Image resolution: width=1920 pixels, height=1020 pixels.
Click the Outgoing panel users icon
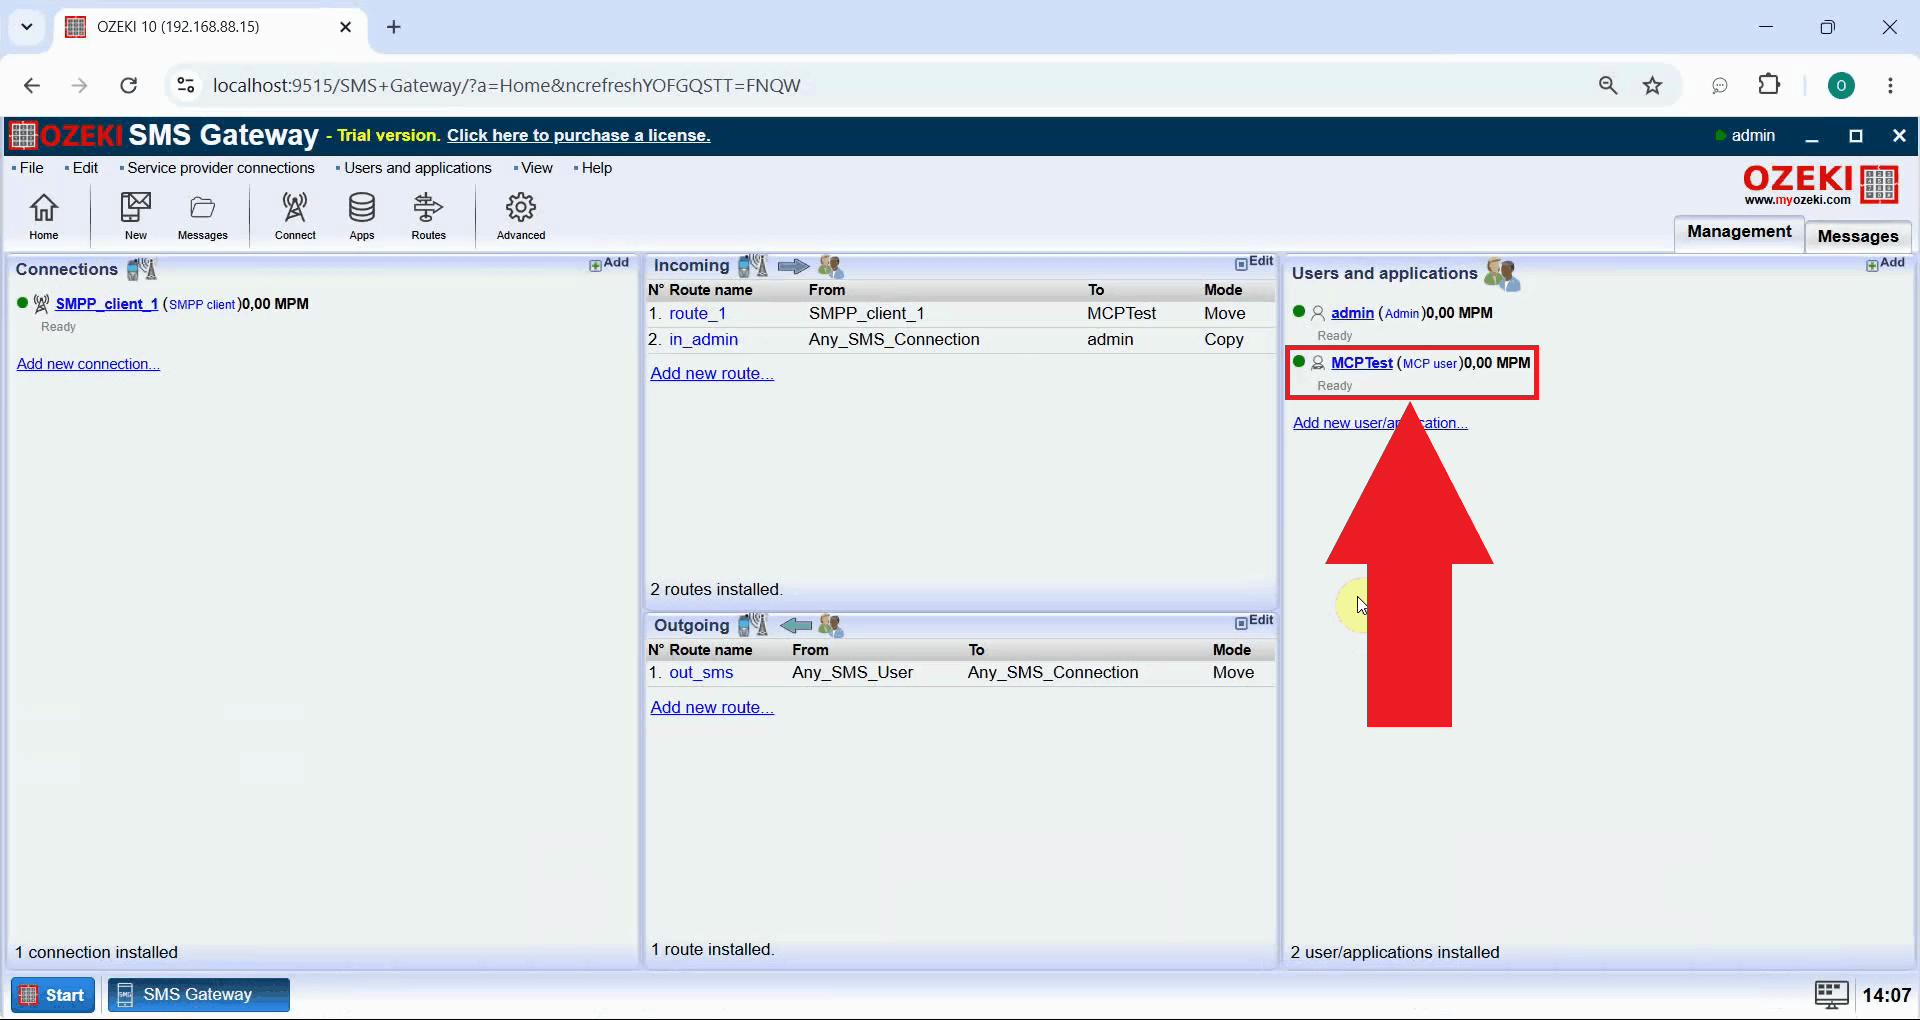tap(830, 625)
